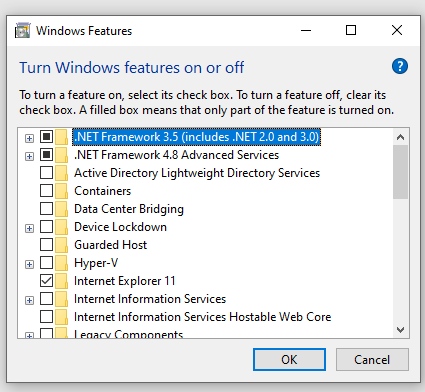Select the Hyper-V label
Viewport: 425px width, 392px height.
tap(96, 263)
